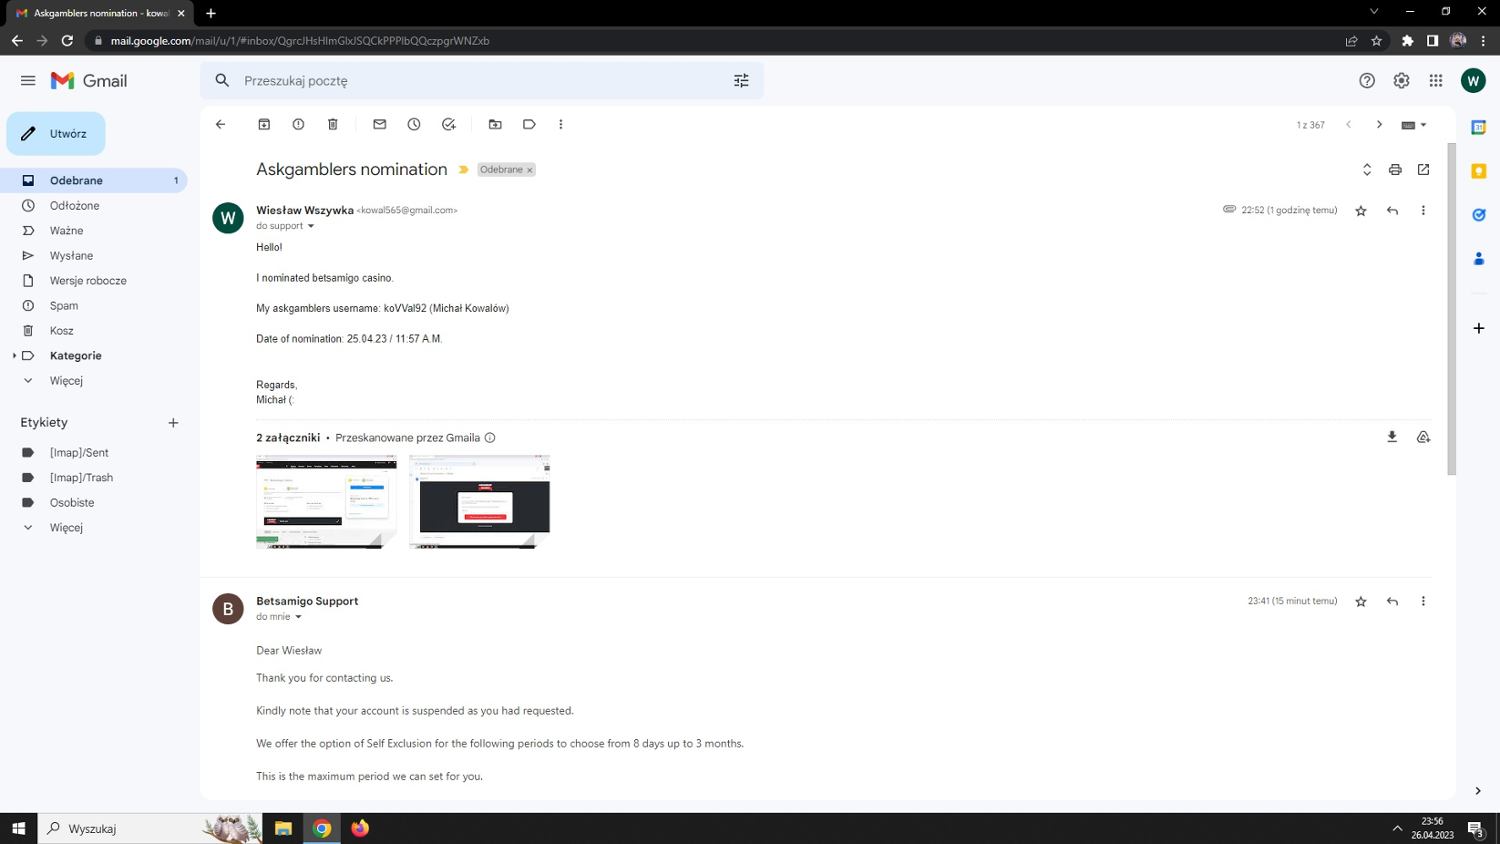This screenshot has width=1500, height=844.
Task: Click the Add to Tasks icon
Action: (x=449, y=124)
